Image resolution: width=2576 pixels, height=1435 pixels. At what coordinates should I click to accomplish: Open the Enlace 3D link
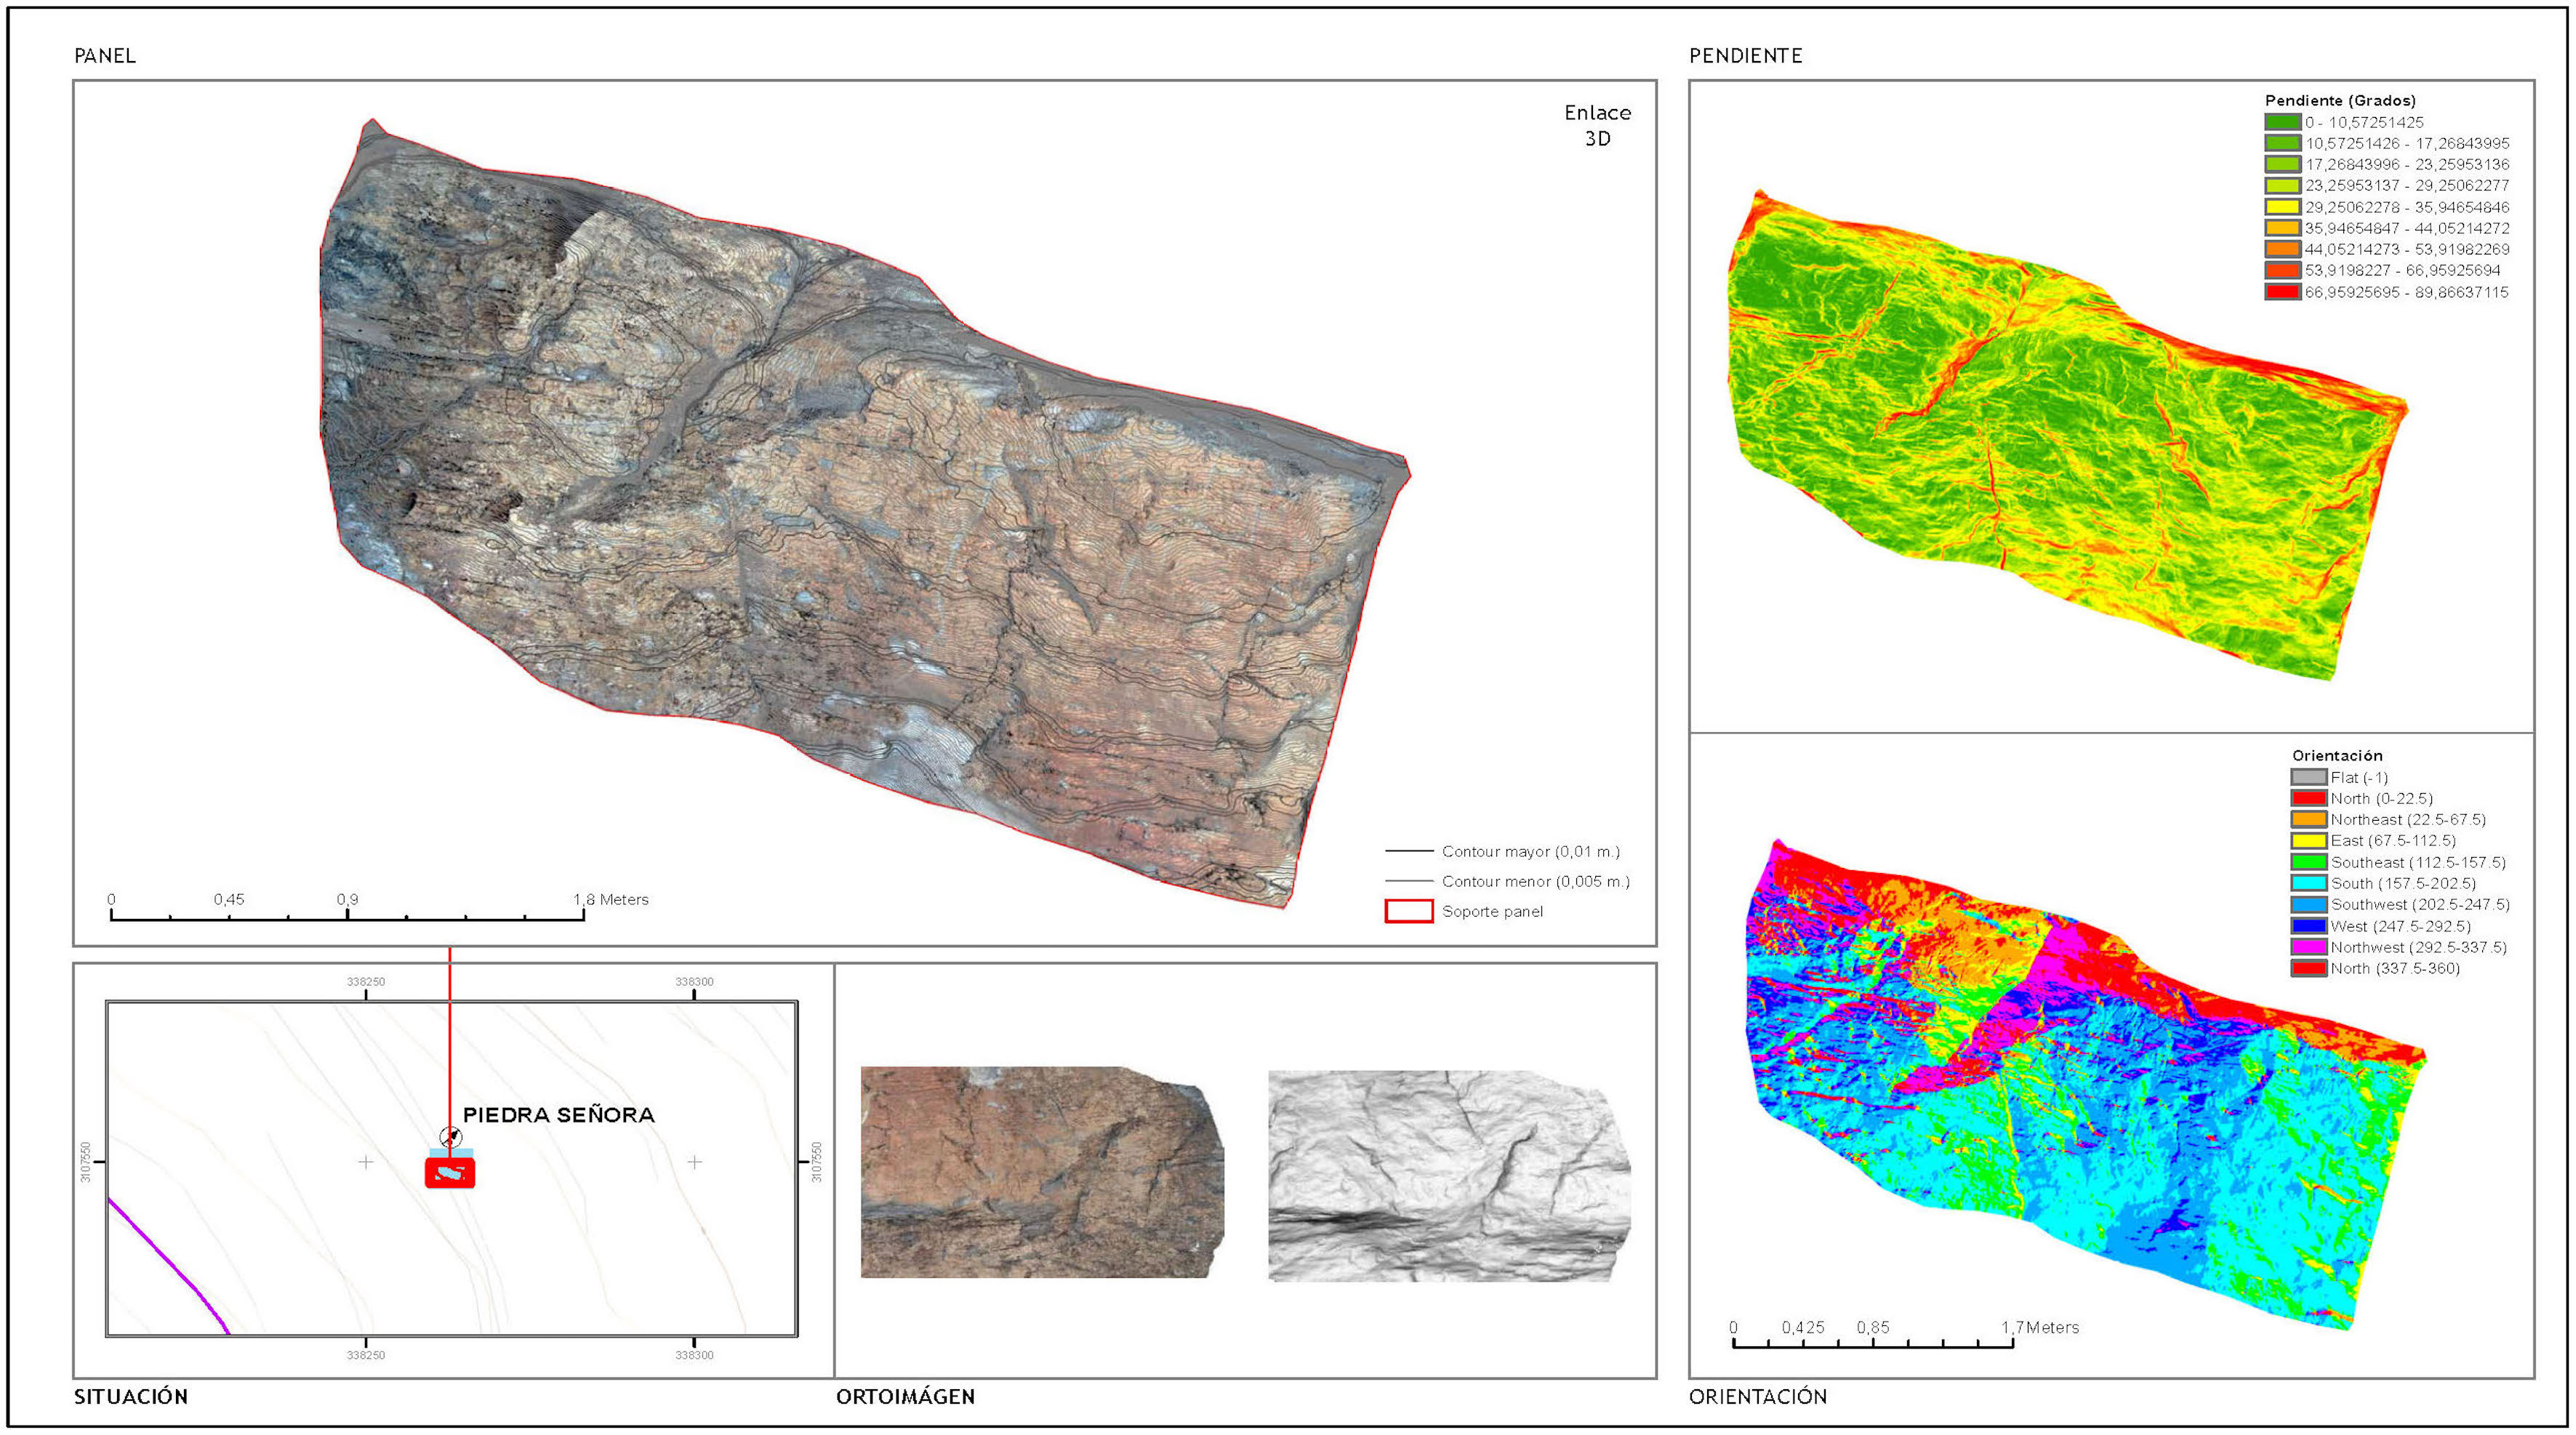pyautogui.click(x=1597, y=124)
